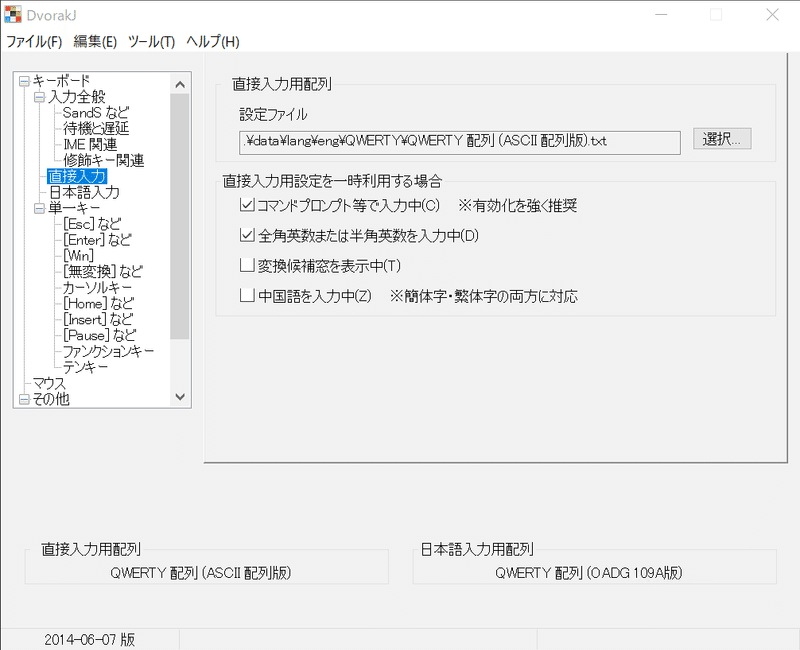Enable 変換候補窓を表示中(T) checkbox
The height and width of the screenshot is (650, 800).
(x=247, y=266)
